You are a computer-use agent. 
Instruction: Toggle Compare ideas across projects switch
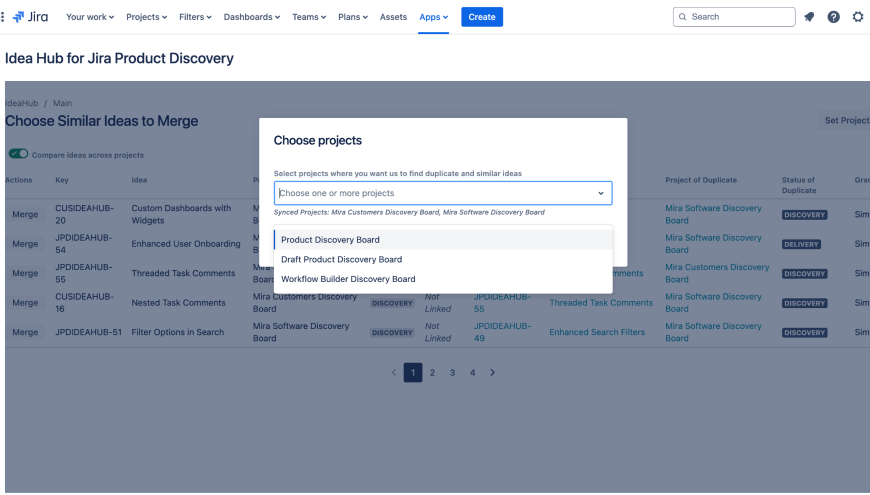click(x=18, y=154)
